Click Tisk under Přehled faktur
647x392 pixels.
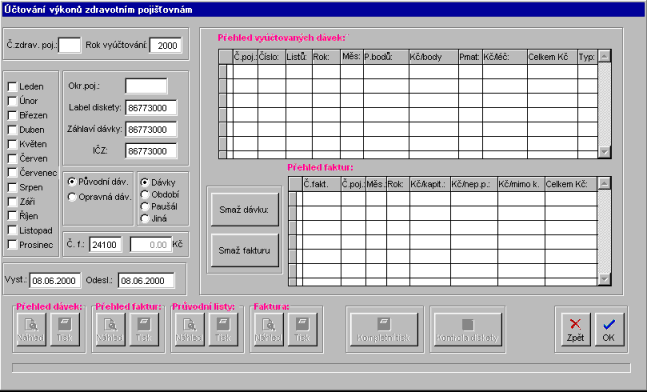[x=144, y=329]
